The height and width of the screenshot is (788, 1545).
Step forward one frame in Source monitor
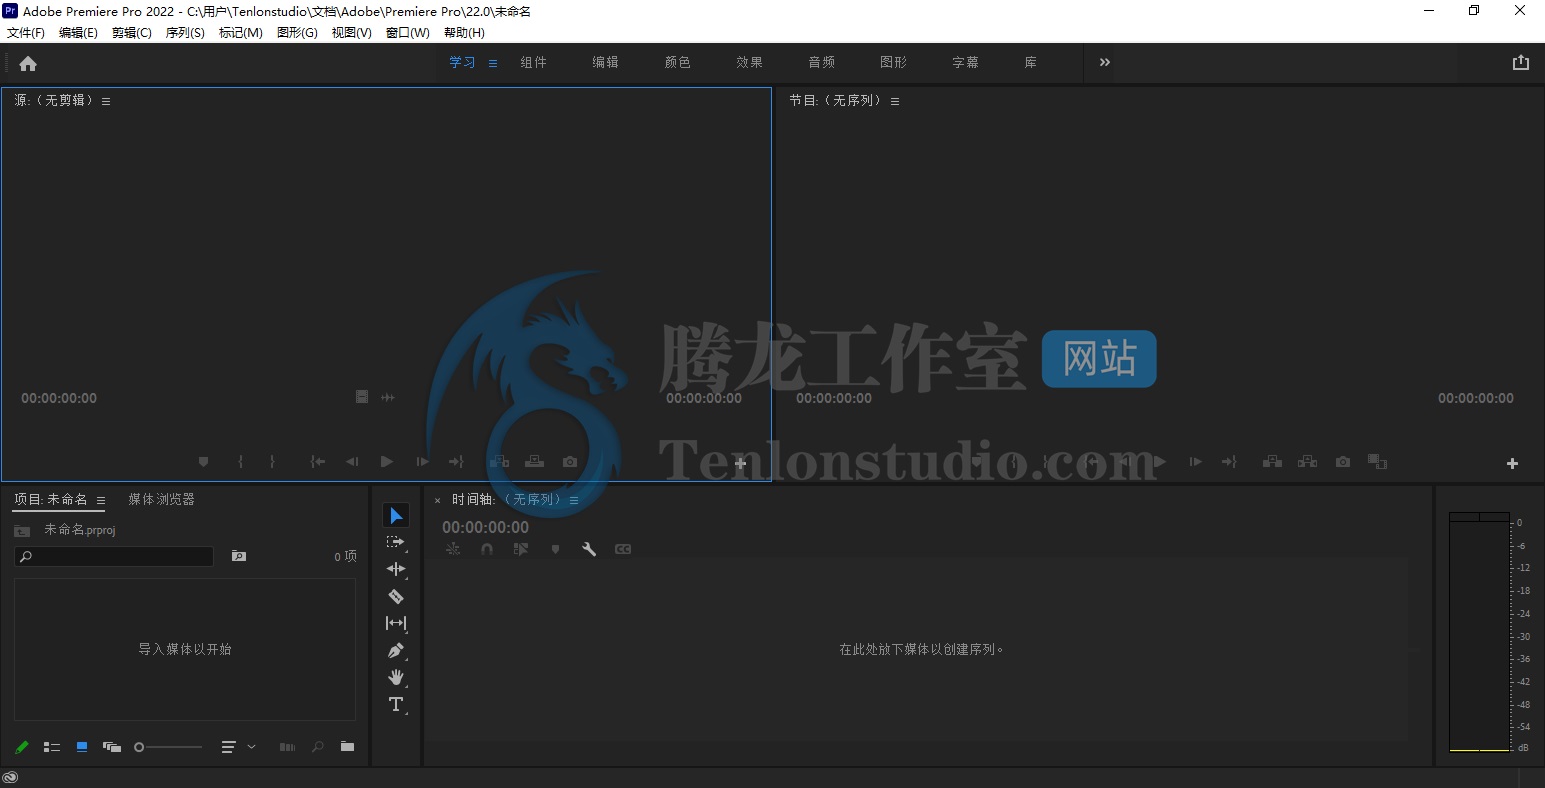pyautogui.click(x=422, y=461)
